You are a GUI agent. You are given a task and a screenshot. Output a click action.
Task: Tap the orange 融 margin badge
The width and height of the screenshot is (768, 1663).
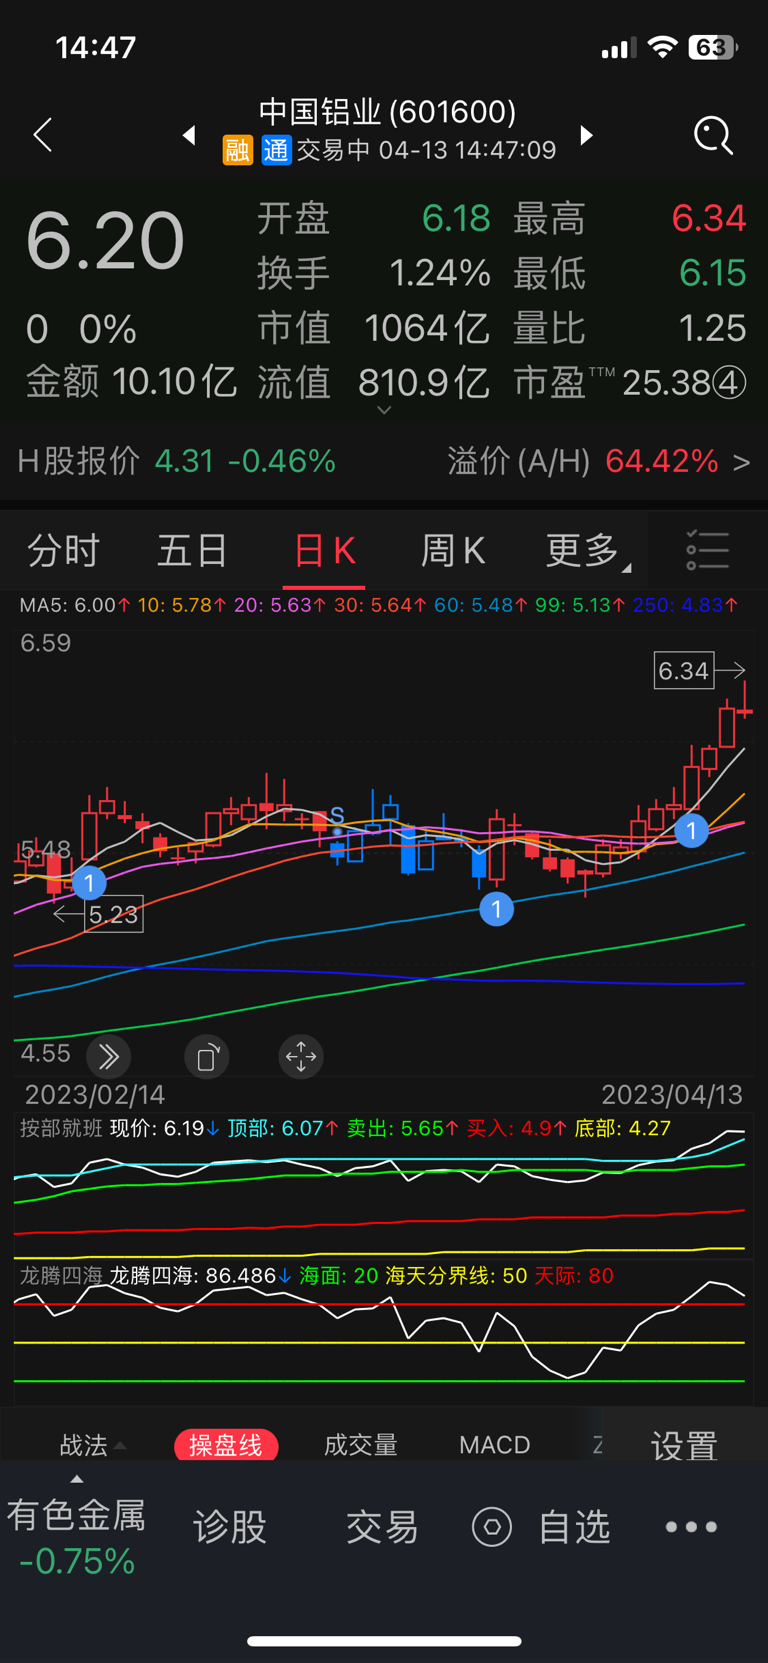pos(237,150)
